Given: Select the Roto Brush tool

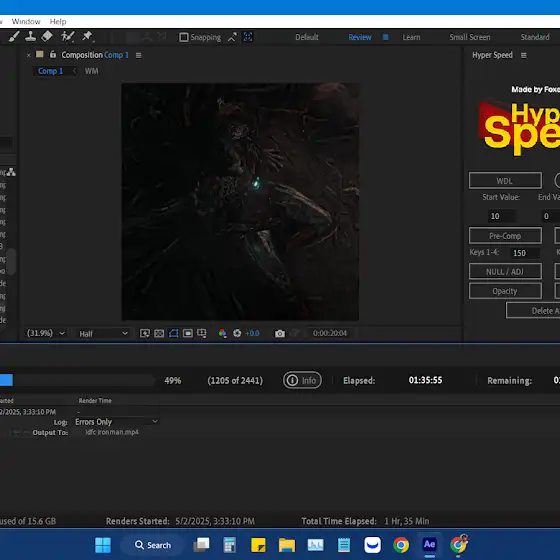Looking at the screenshot, I should [67, 36].
